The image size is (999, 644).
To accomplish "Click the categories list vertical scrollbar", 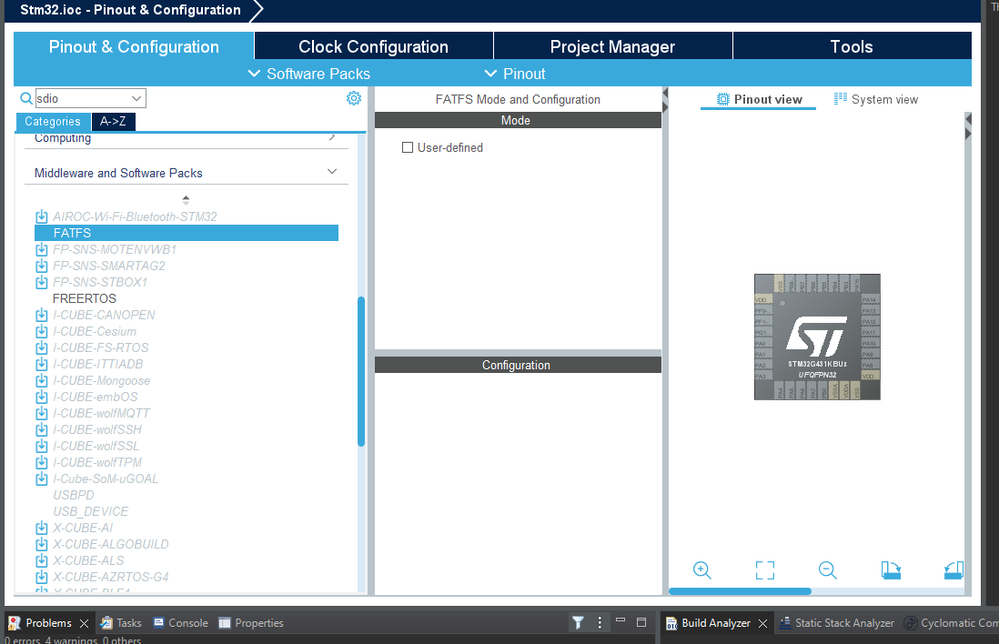I will (361, 371).
